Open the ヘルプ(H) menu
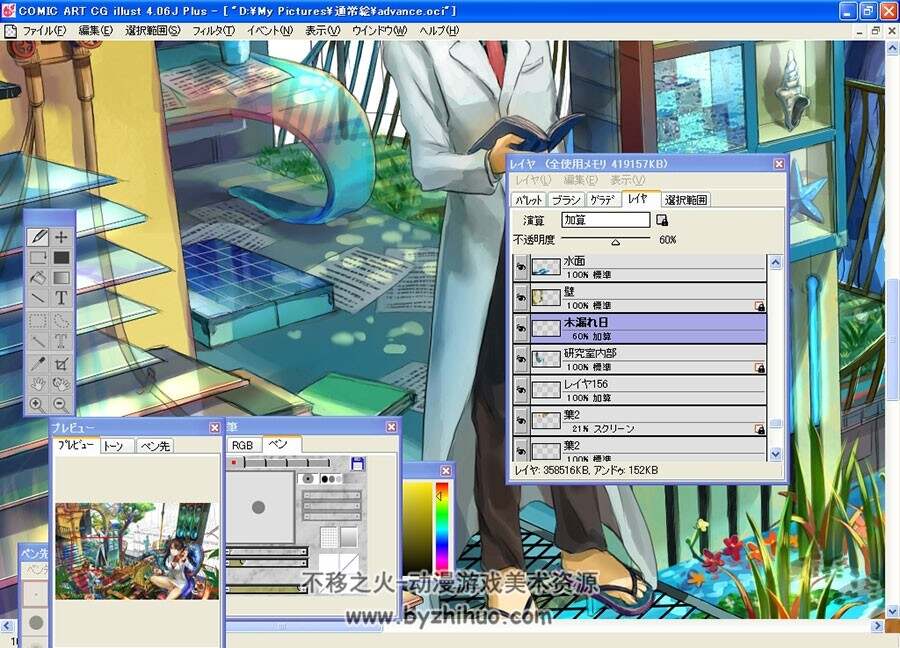The image size is (900, 648). (439, 31)
